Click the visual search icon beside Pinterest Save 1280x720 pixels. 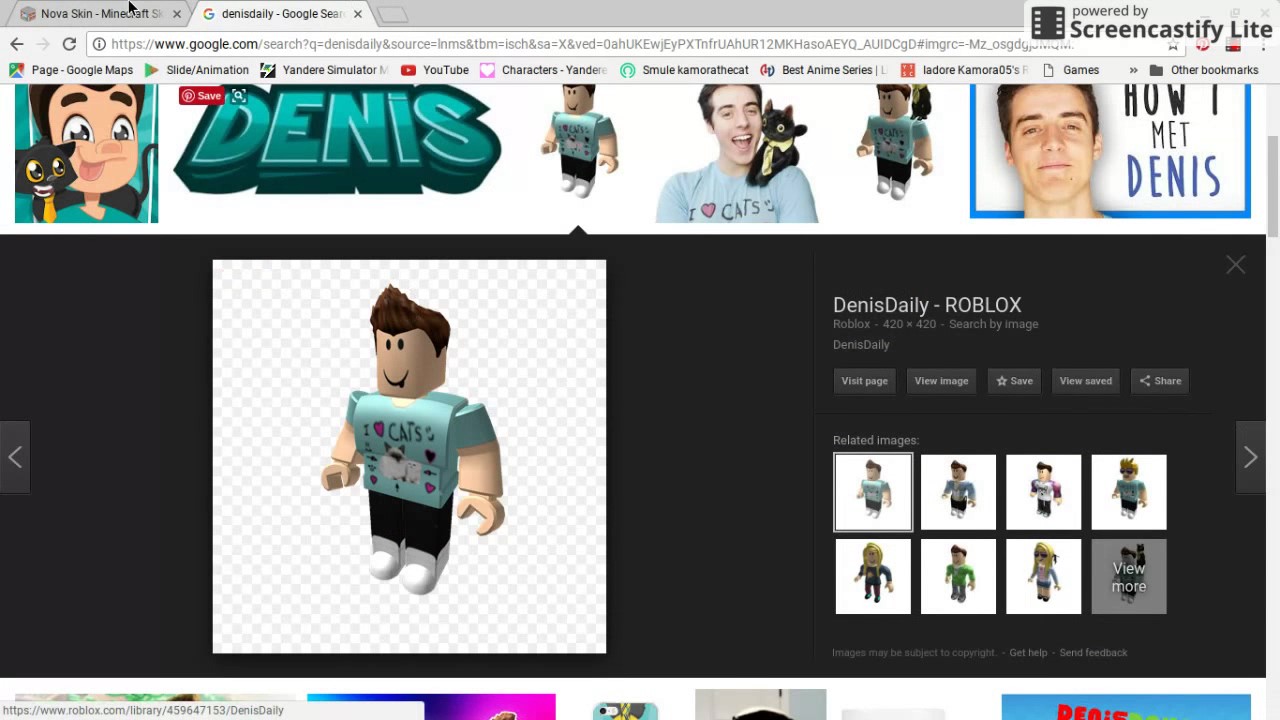pos(238,96)
